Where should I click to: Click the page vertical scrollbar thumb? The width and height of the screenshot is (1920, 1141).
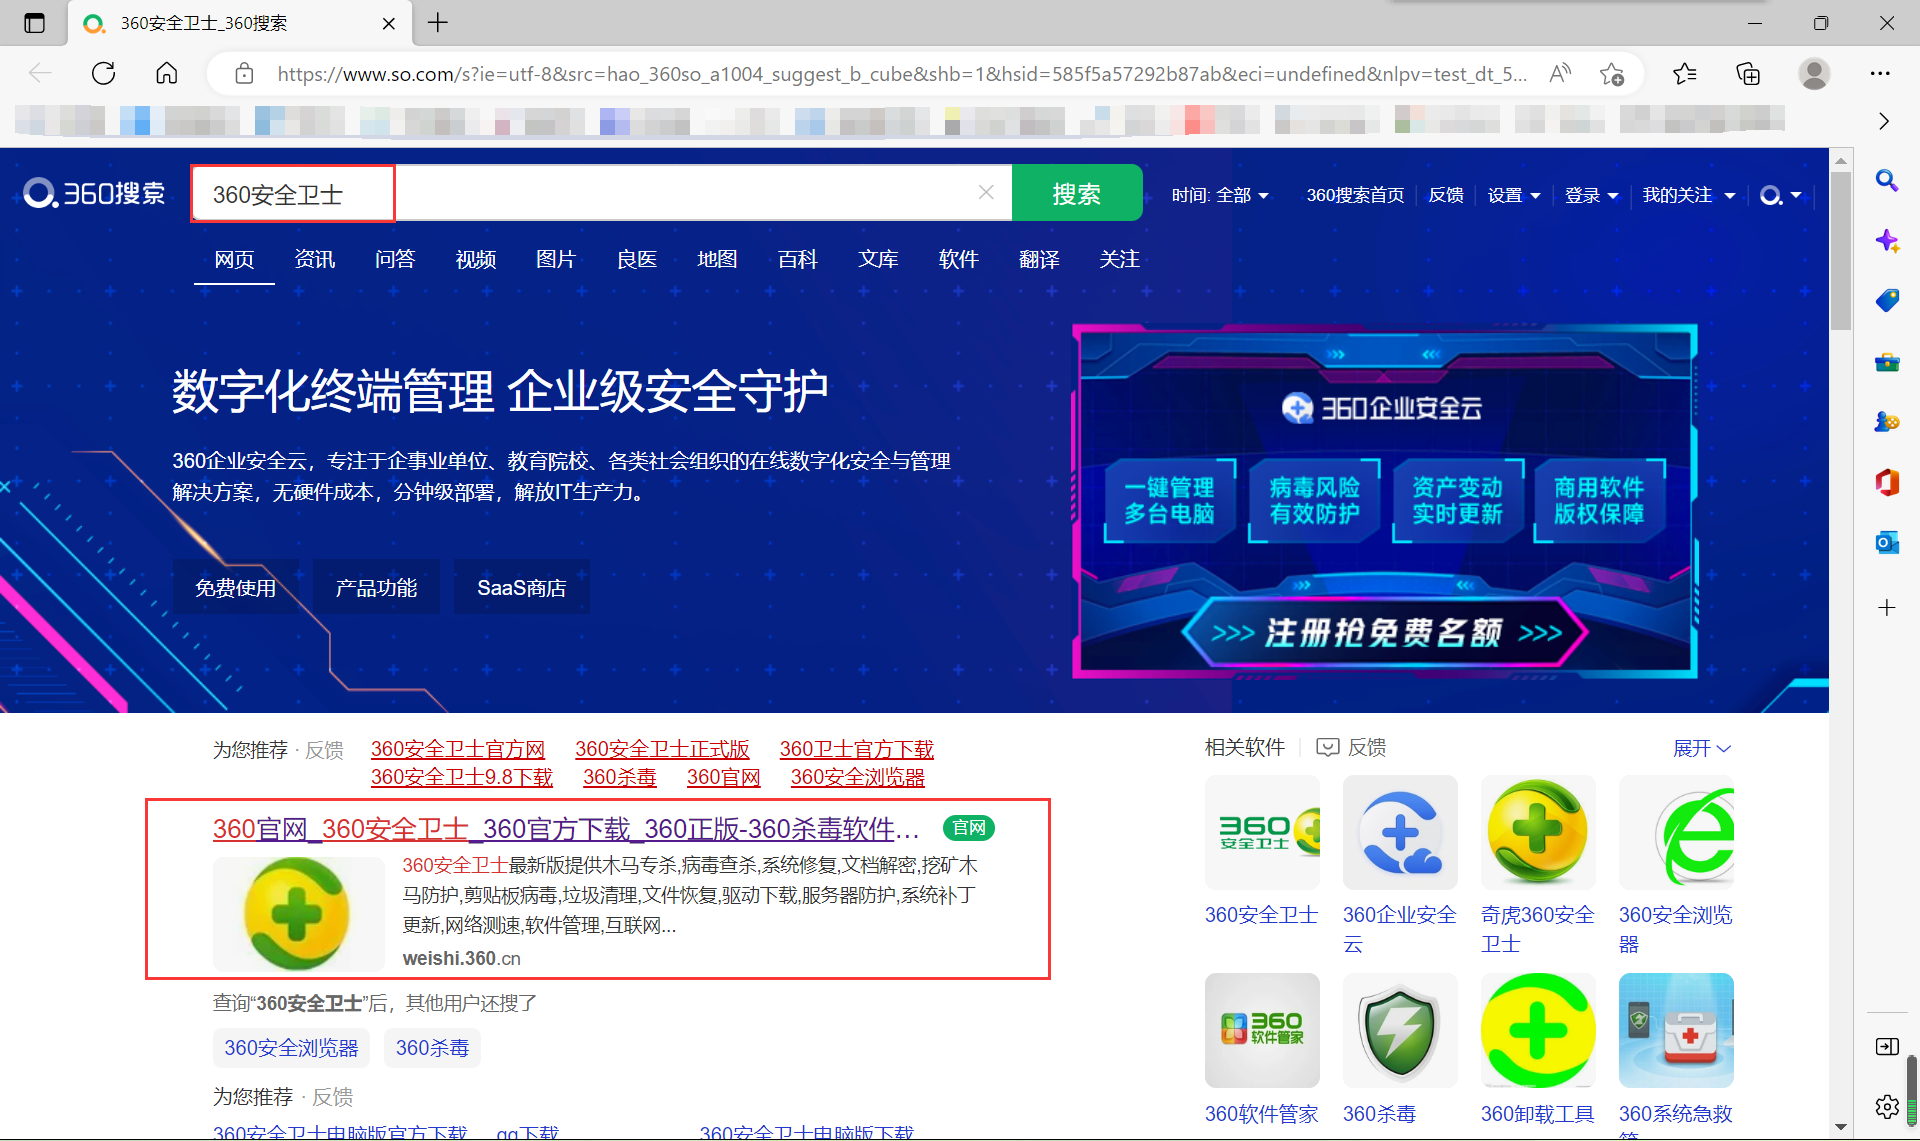pos(1840,250)
